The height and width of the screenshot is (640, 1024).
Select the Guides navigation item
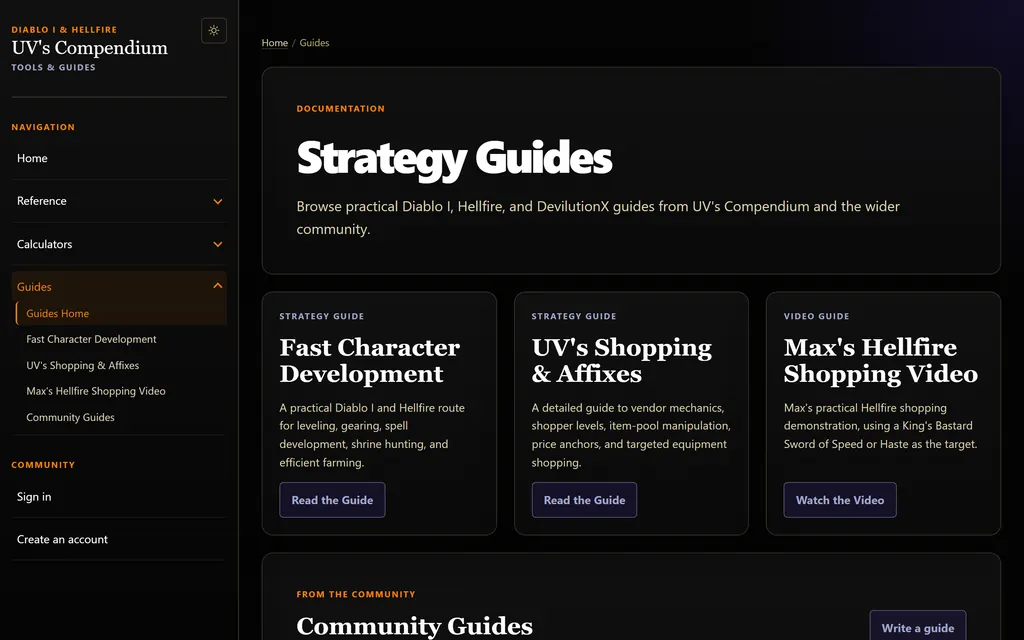tap(119, 287)
